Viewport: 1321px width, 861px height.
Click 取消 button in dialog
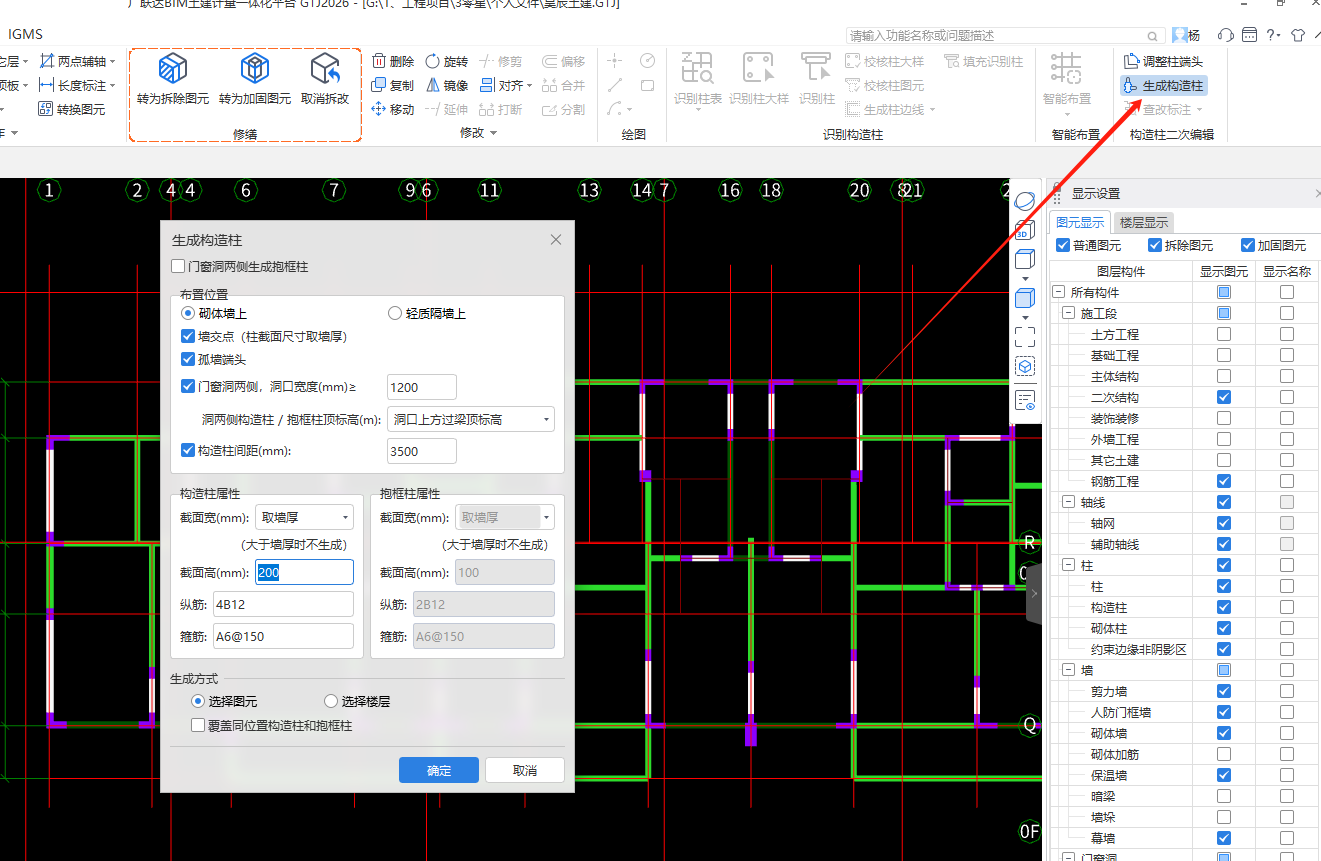coord(525,770)
